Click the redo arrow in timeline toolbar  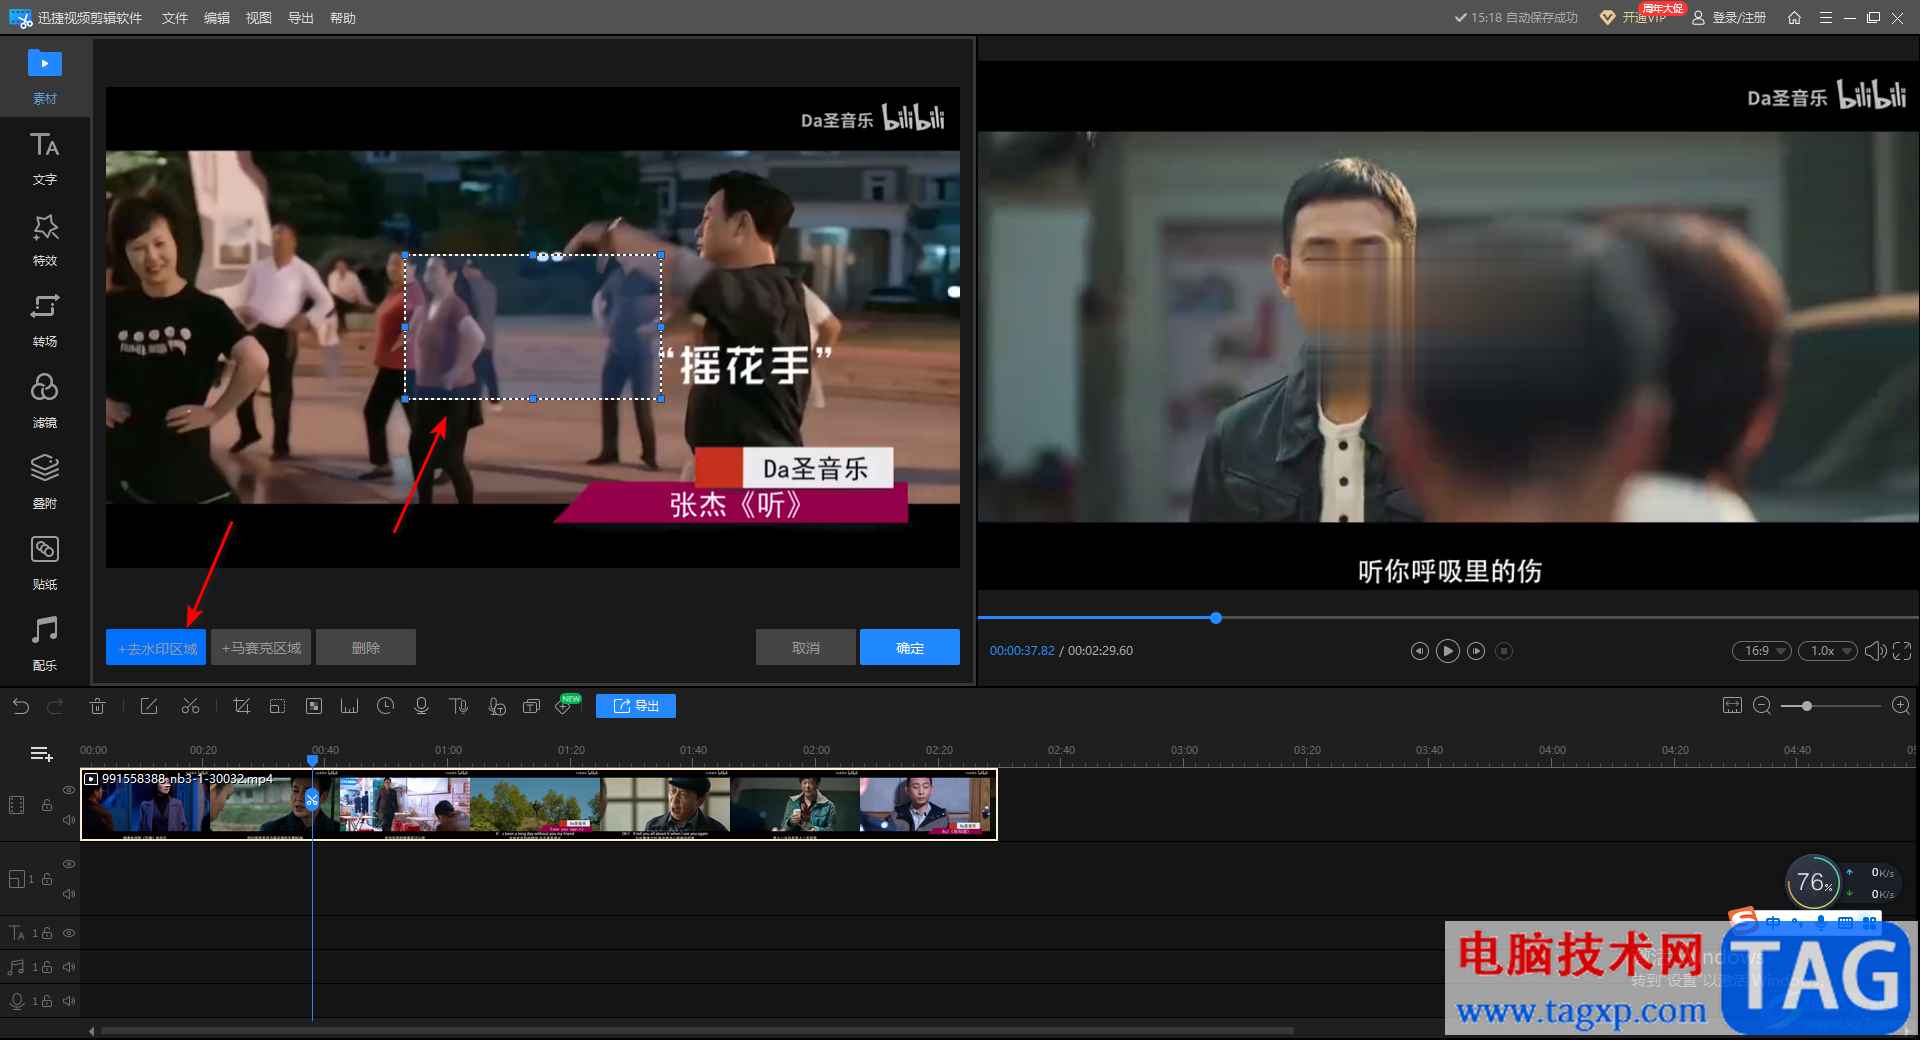pos(56,706)
